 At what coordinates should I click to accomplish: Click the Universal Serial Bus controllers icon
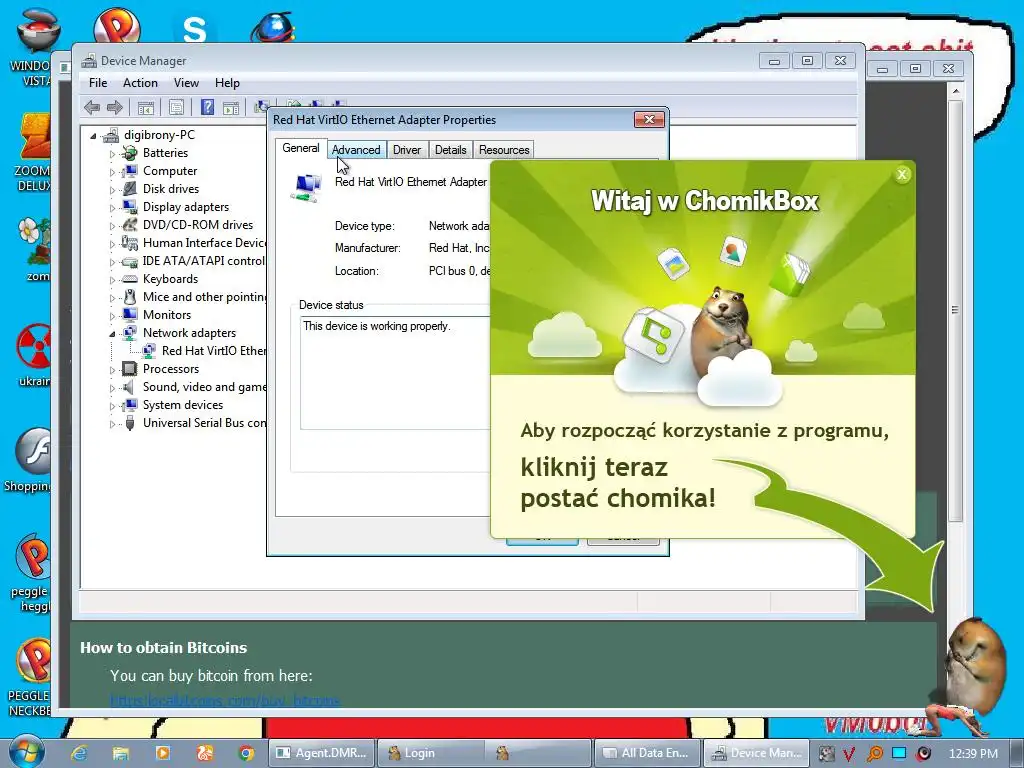click(x=130, y=423)
